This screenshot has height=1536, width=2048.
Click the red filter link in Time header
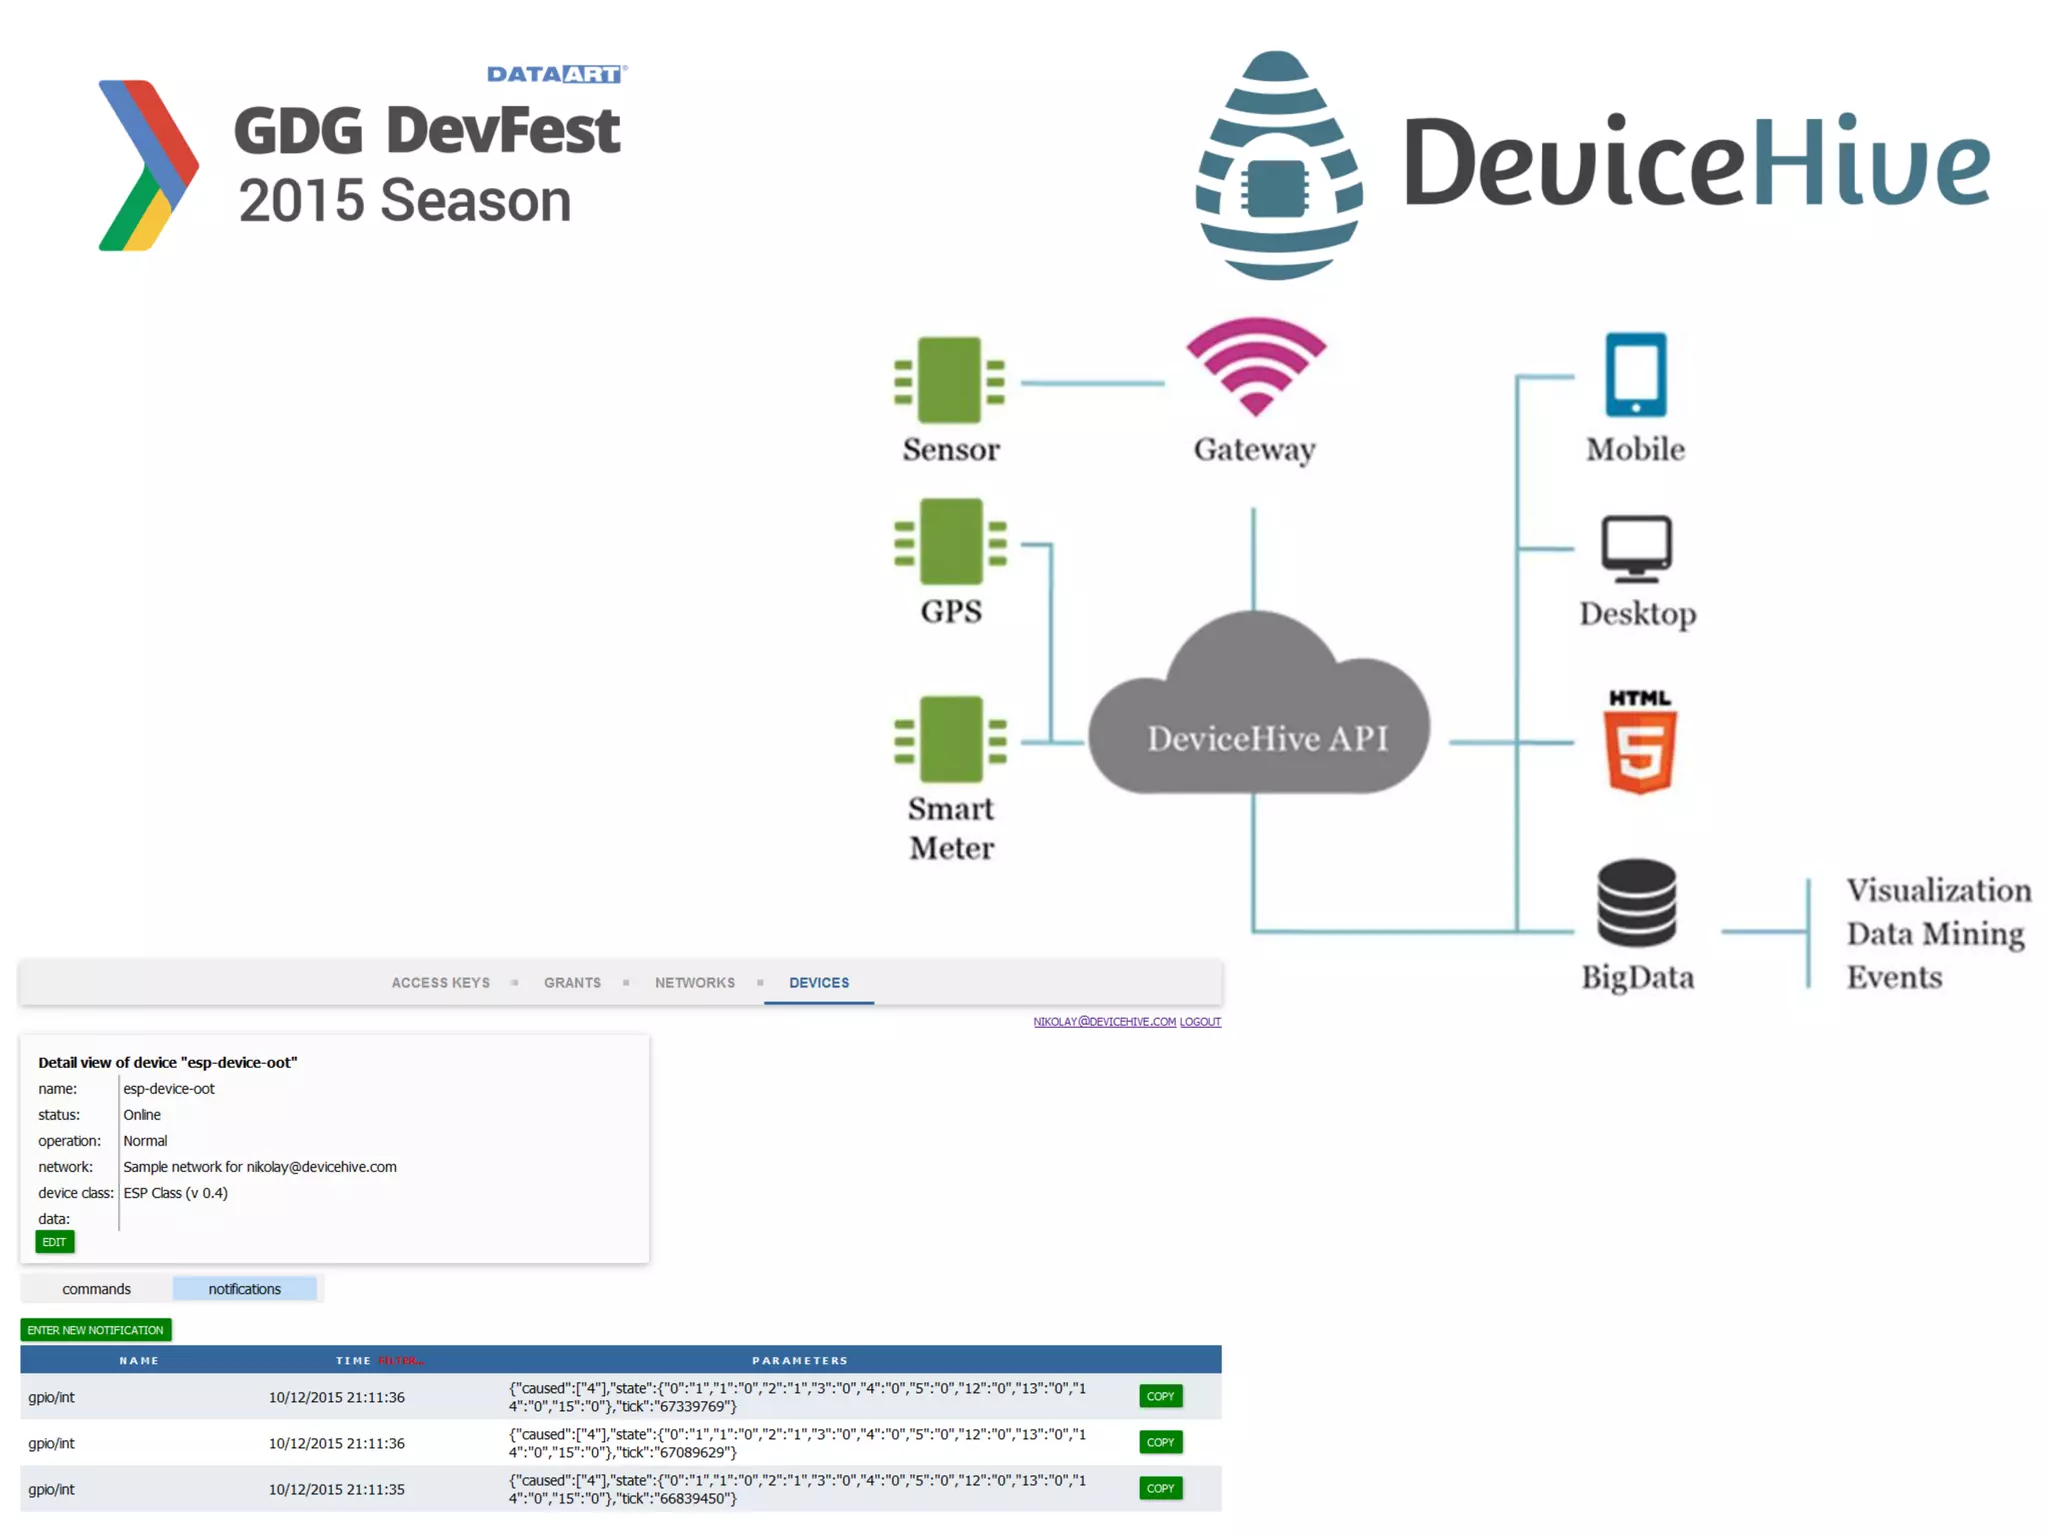point(400,1361)
